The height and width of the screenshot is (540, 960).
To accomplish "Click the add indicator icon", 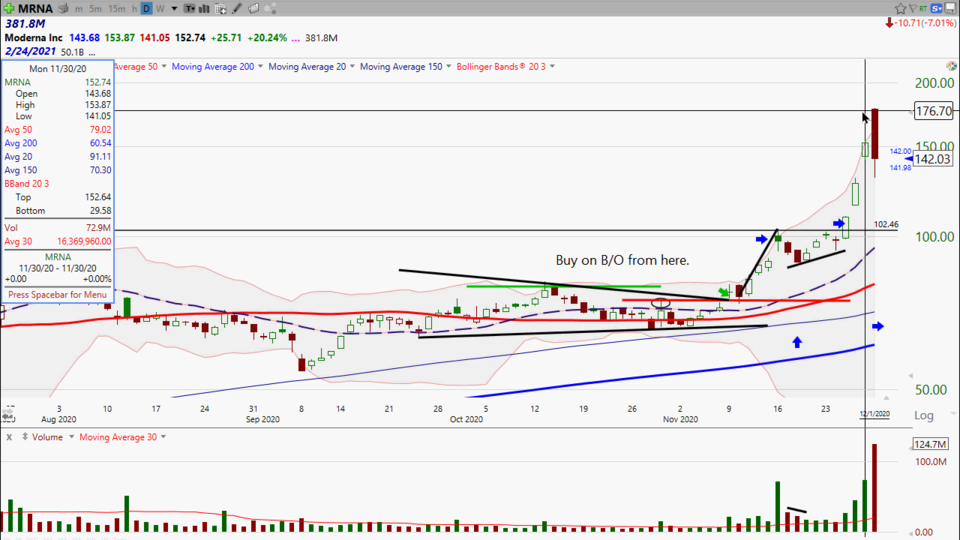I will click(x=220, y=9).
